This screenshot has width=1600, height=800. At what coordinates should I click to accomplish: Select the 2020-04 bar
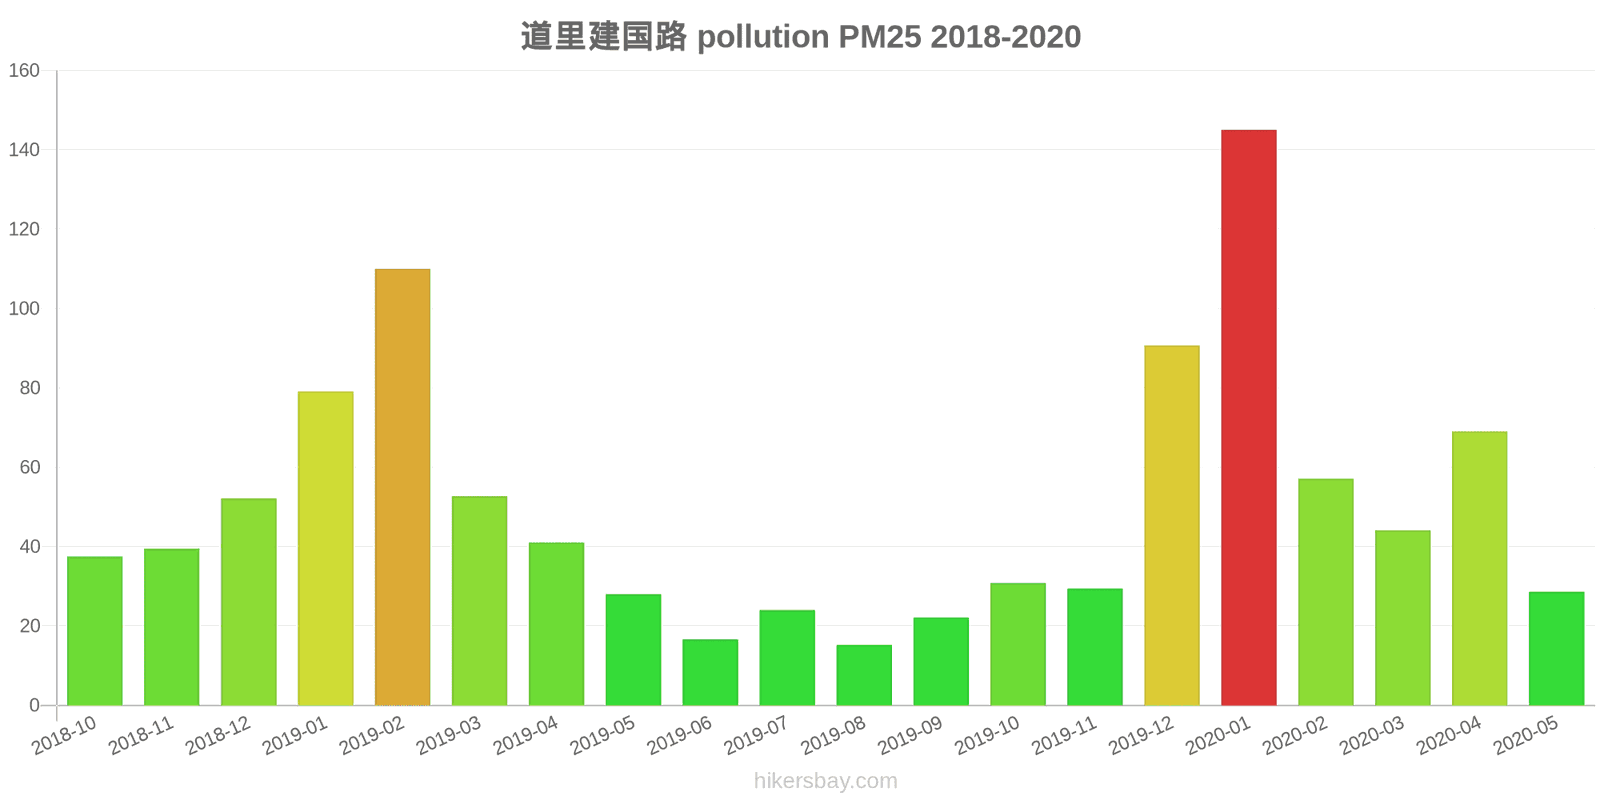pos(1479,568)
